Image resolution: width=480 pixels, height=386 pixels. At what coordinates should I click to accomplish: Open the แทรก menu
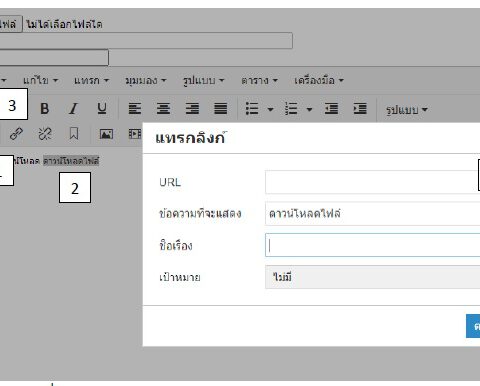[x=91, y=80]
